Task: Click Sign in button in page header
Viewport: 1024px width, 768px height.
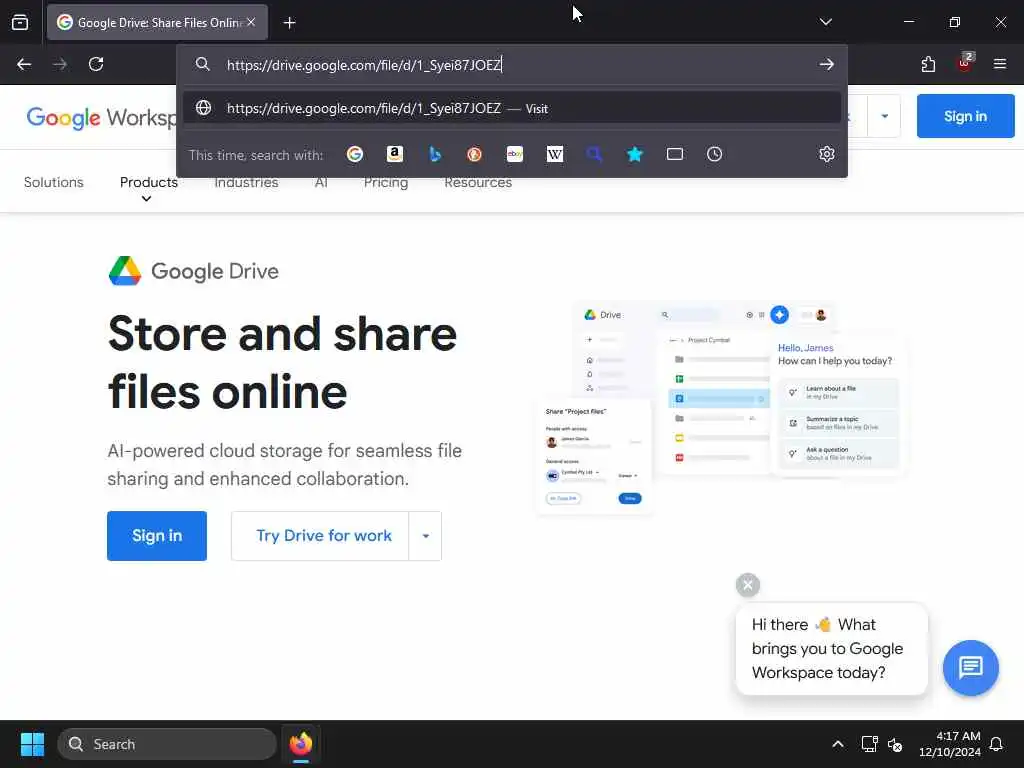Action: point(965,116)
